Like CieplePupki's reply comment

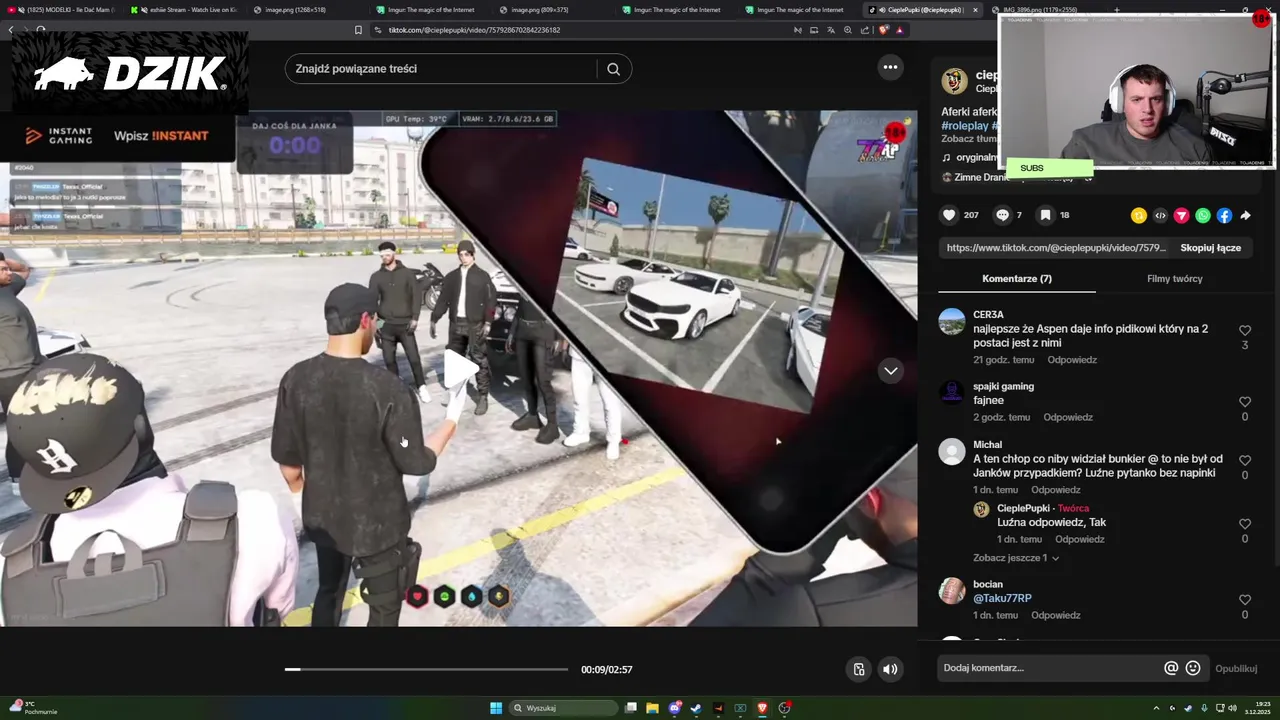pyautogui.click(x=1245, y=524)
